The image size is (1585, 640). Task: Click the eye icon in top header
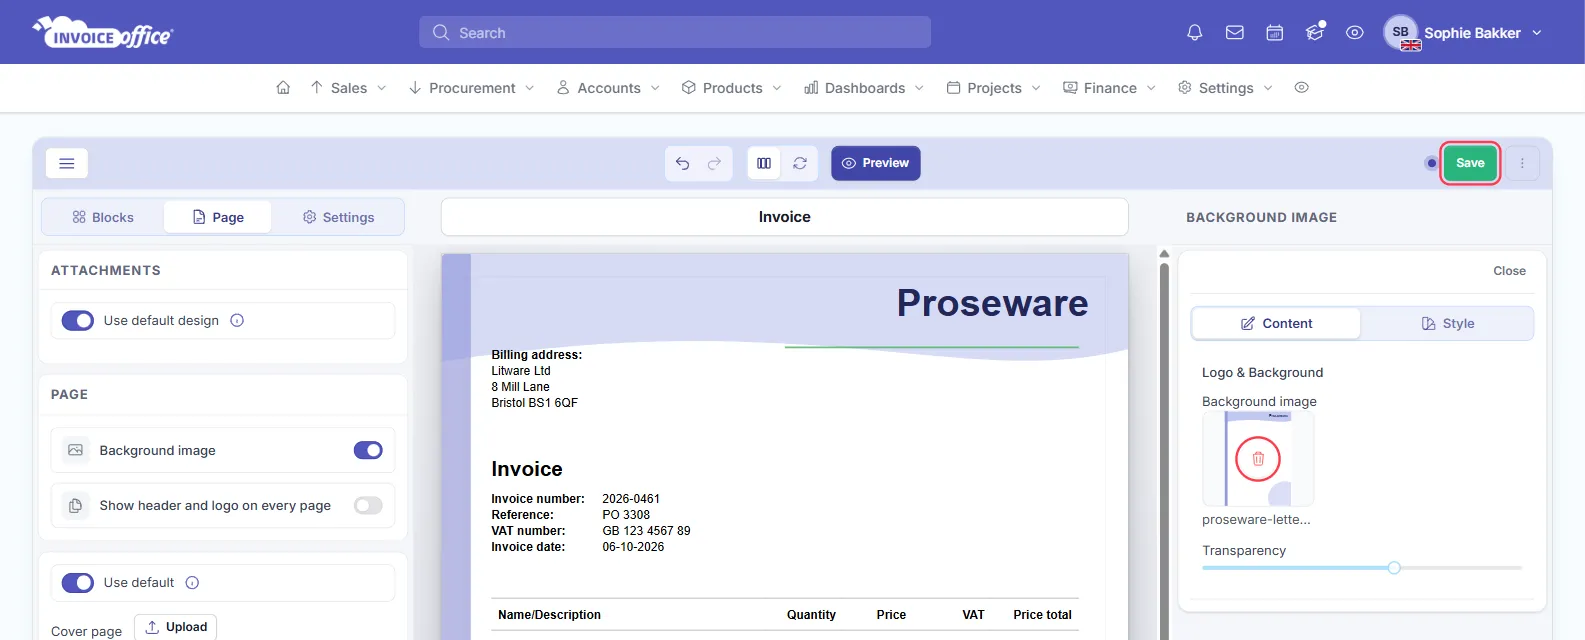(x=1355, y=33)
